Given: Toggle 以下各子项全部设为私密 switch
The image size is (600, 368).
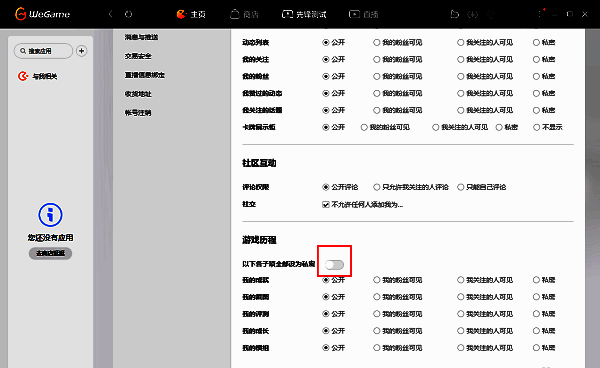Looking at the screenshot, I should tap(334, 264).
